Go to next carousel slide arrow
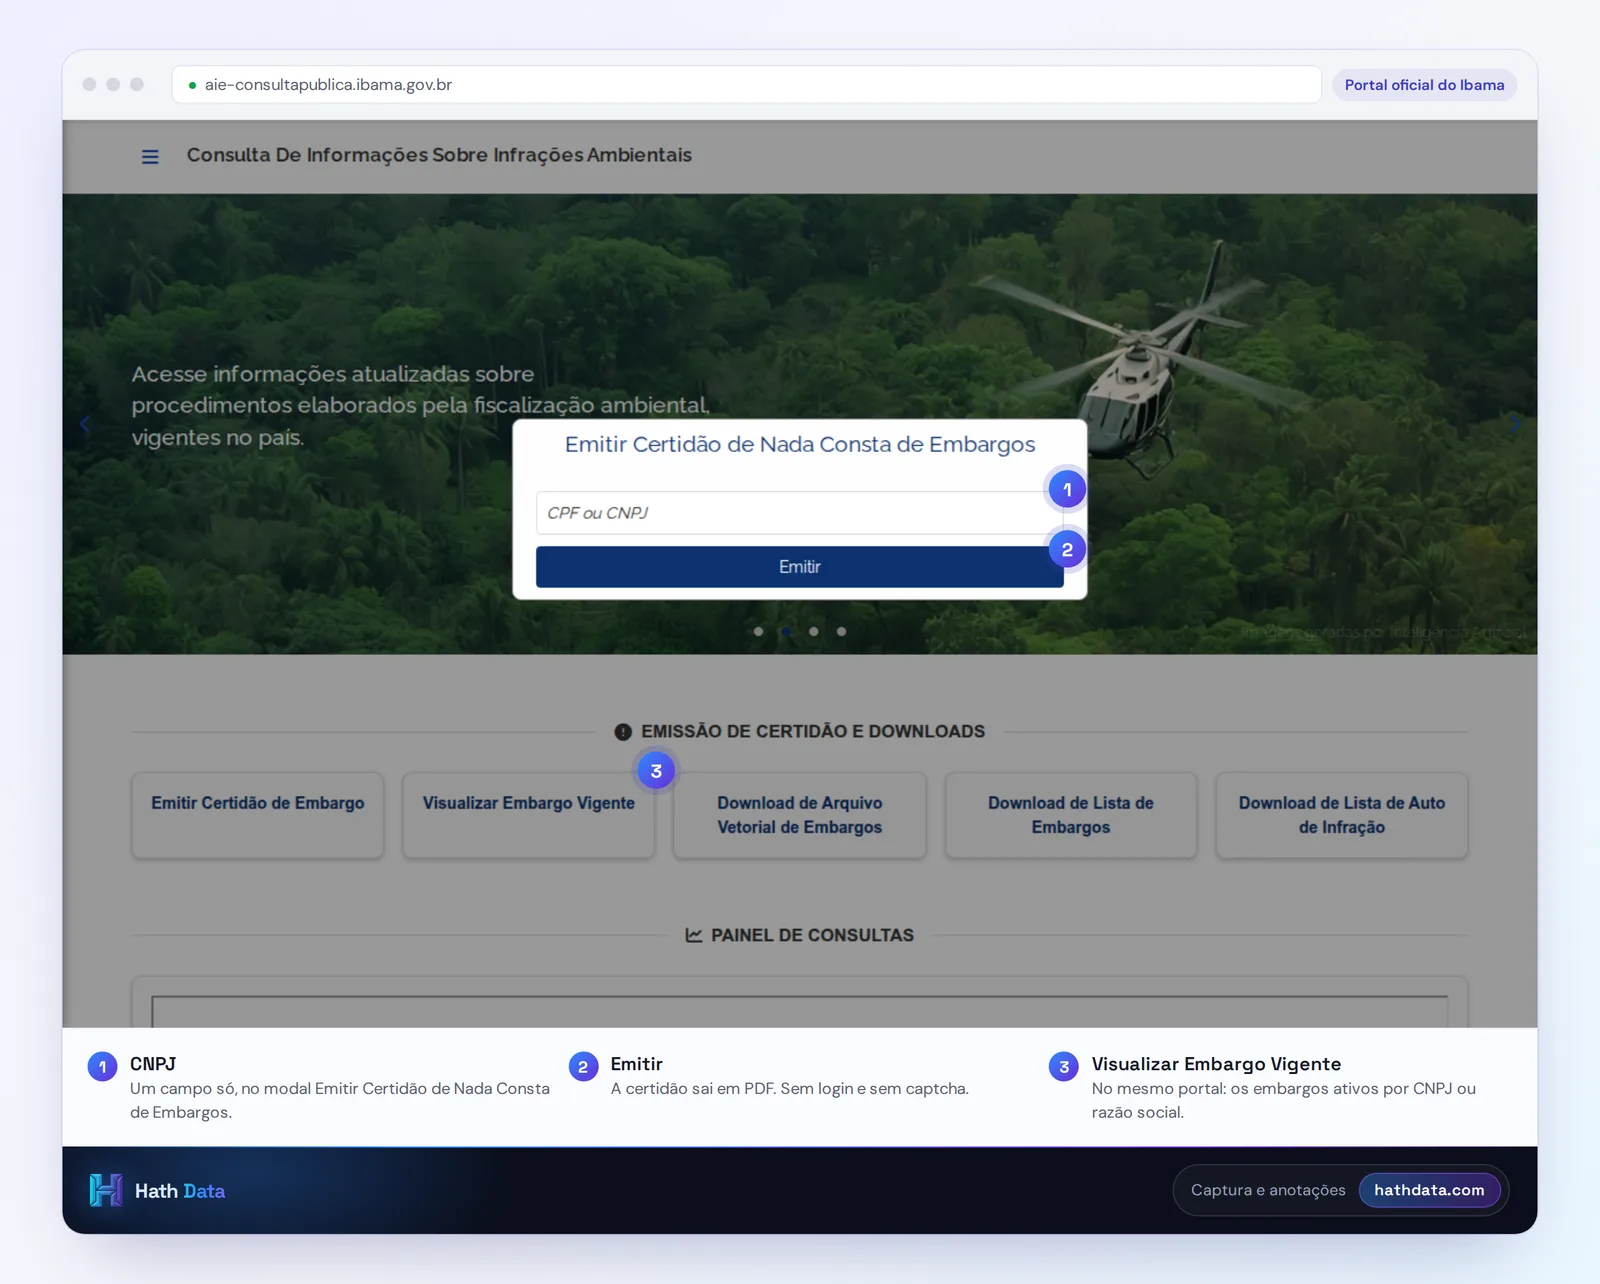1600x1284 pixels. point(1515,424)
